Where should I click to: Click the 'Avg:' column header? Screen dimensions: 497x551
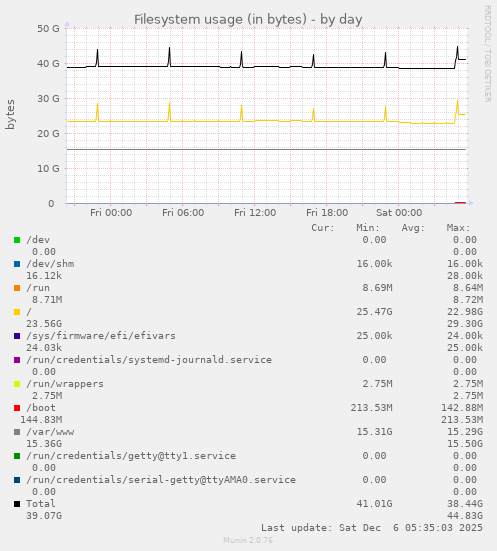point(413,228)
